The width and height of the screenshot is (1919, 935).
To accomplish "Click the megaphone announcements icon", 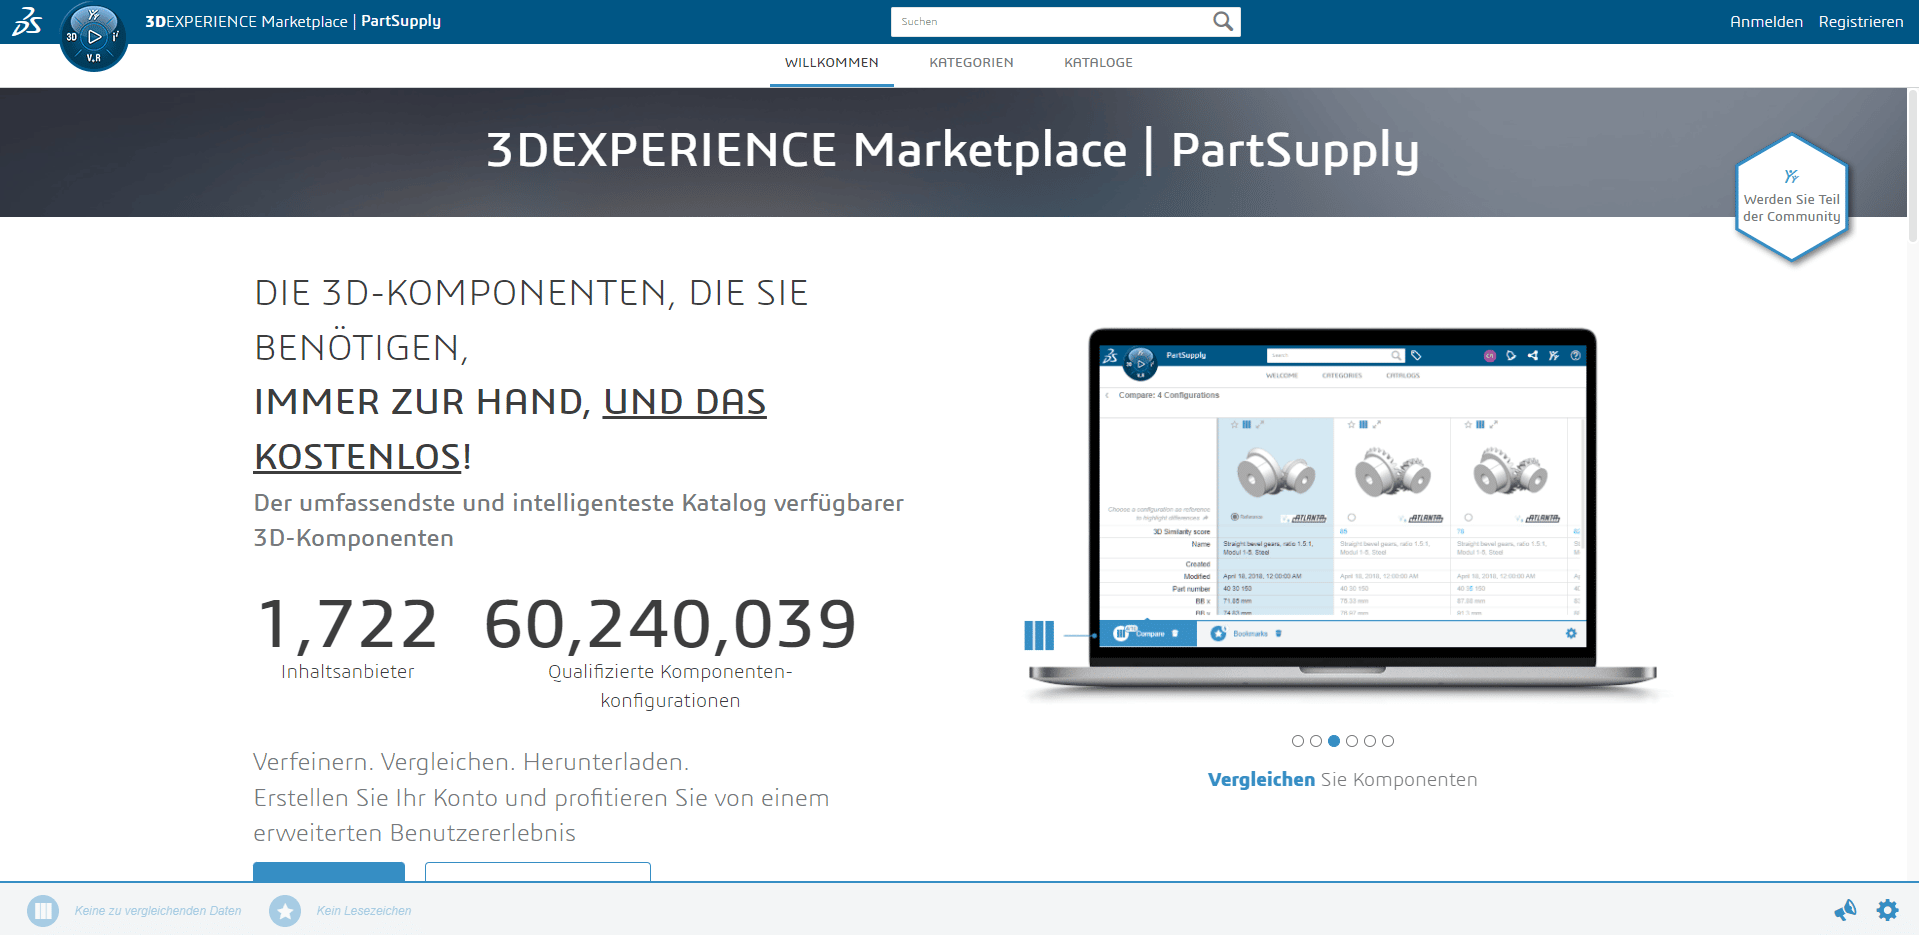I will point(1845,910).
